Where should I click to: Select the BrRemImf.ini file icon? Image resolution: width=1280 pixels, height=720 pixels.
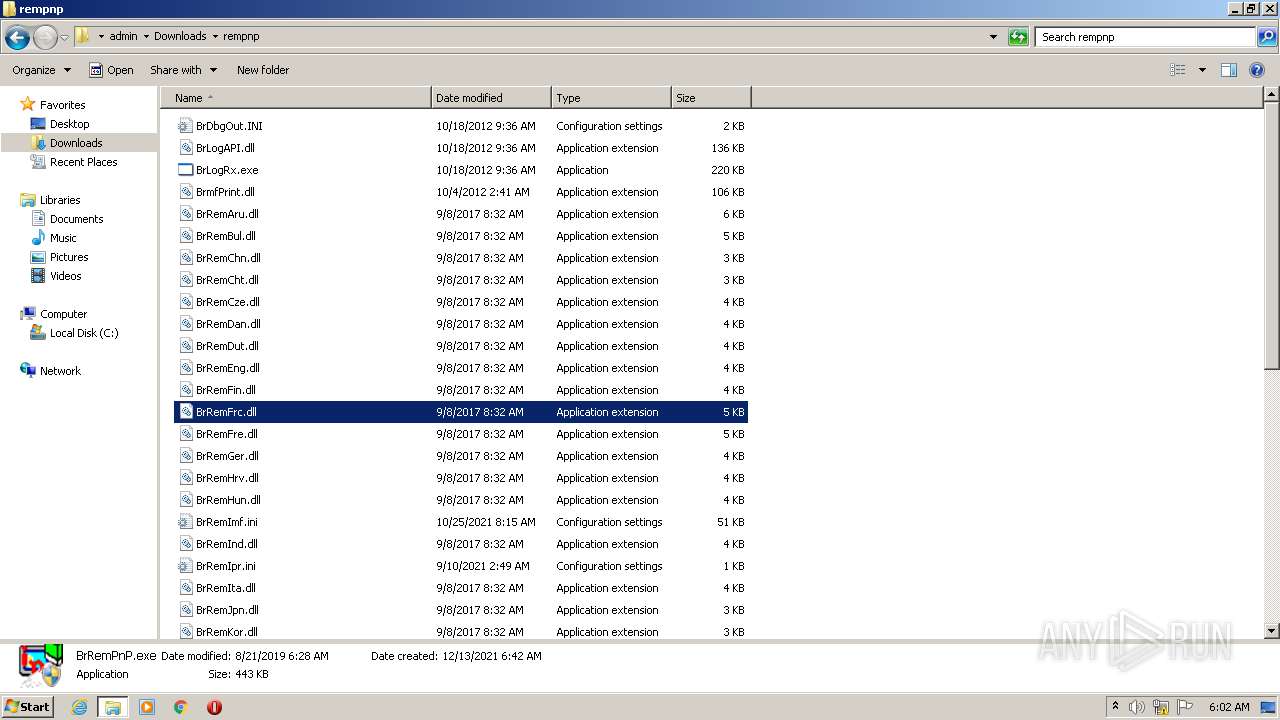pyautogui.click(x=185, y=522)
